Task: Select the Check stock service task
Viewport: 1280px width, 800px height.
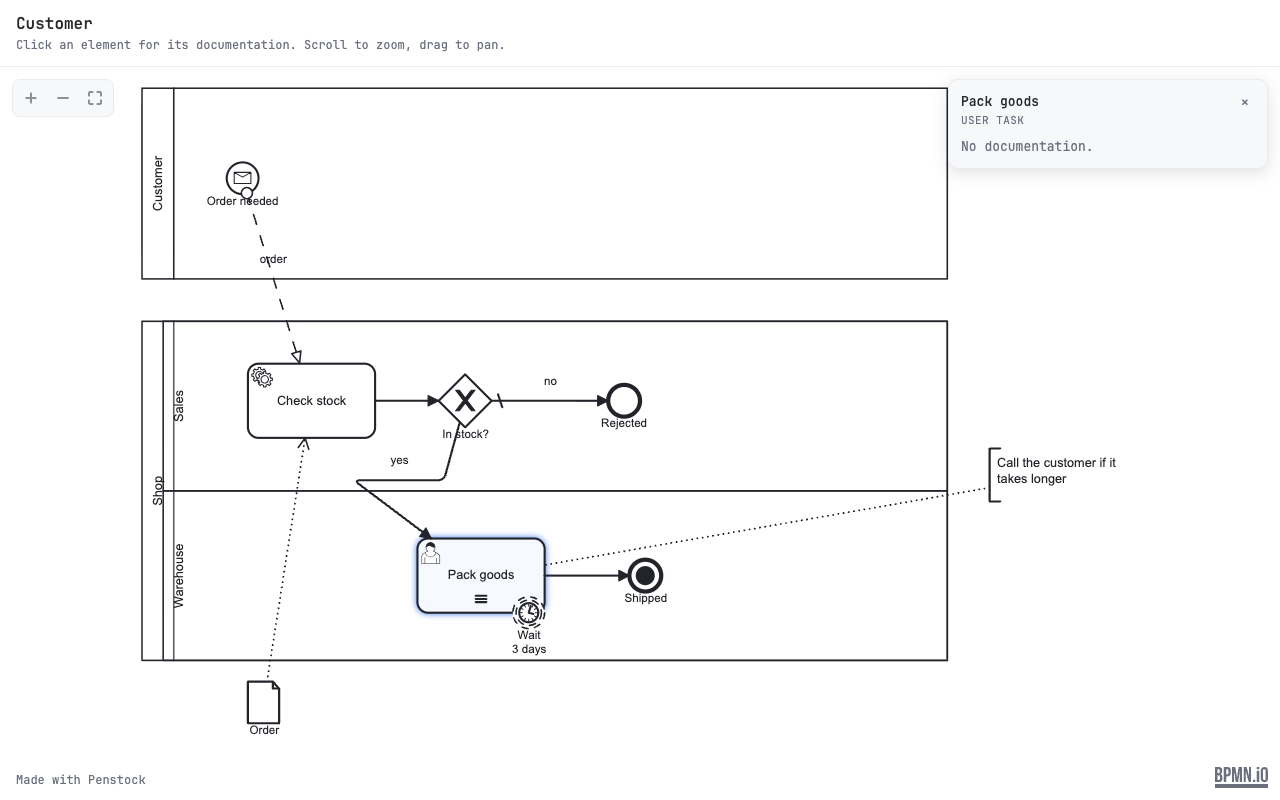Action: tap(312, 401)
